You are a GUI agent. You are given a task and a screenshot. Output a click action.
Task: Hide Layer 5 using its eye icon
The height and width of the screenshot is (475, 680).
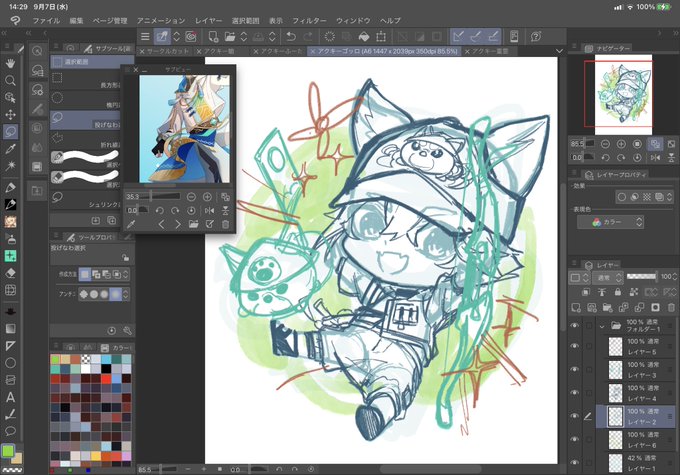[x=575, y=346]
